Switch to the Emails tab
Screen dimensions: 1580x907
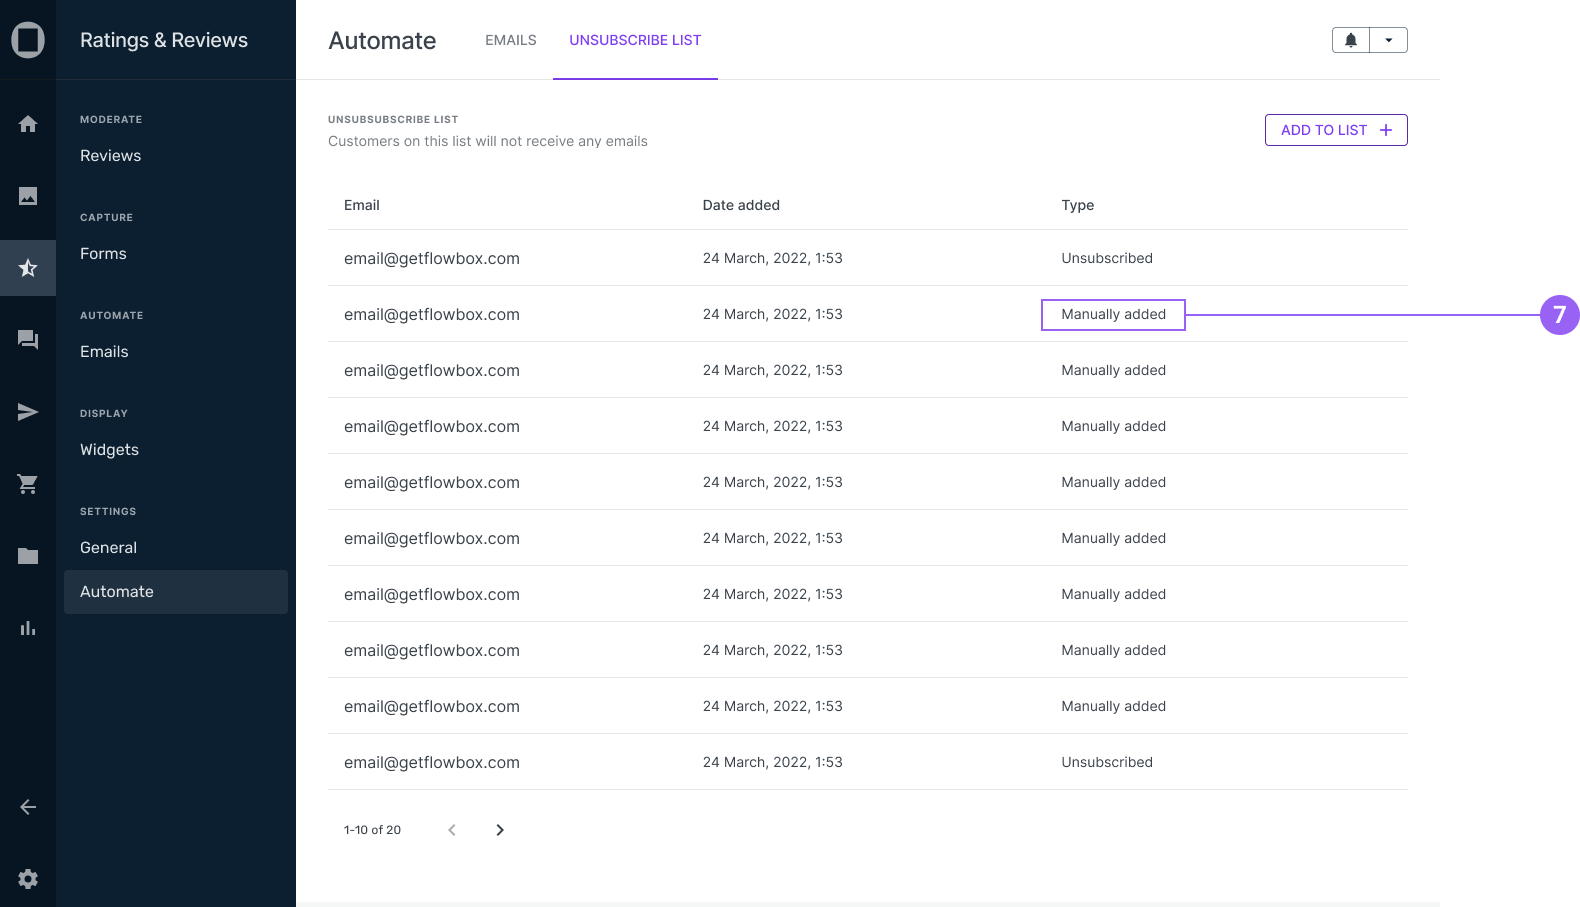tap(511, 40)
